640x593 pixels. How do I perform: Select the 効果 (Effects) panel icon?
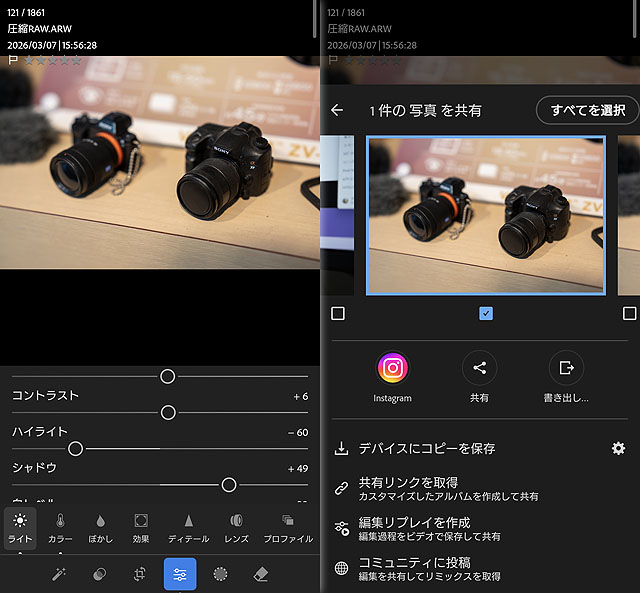(141, 527)
